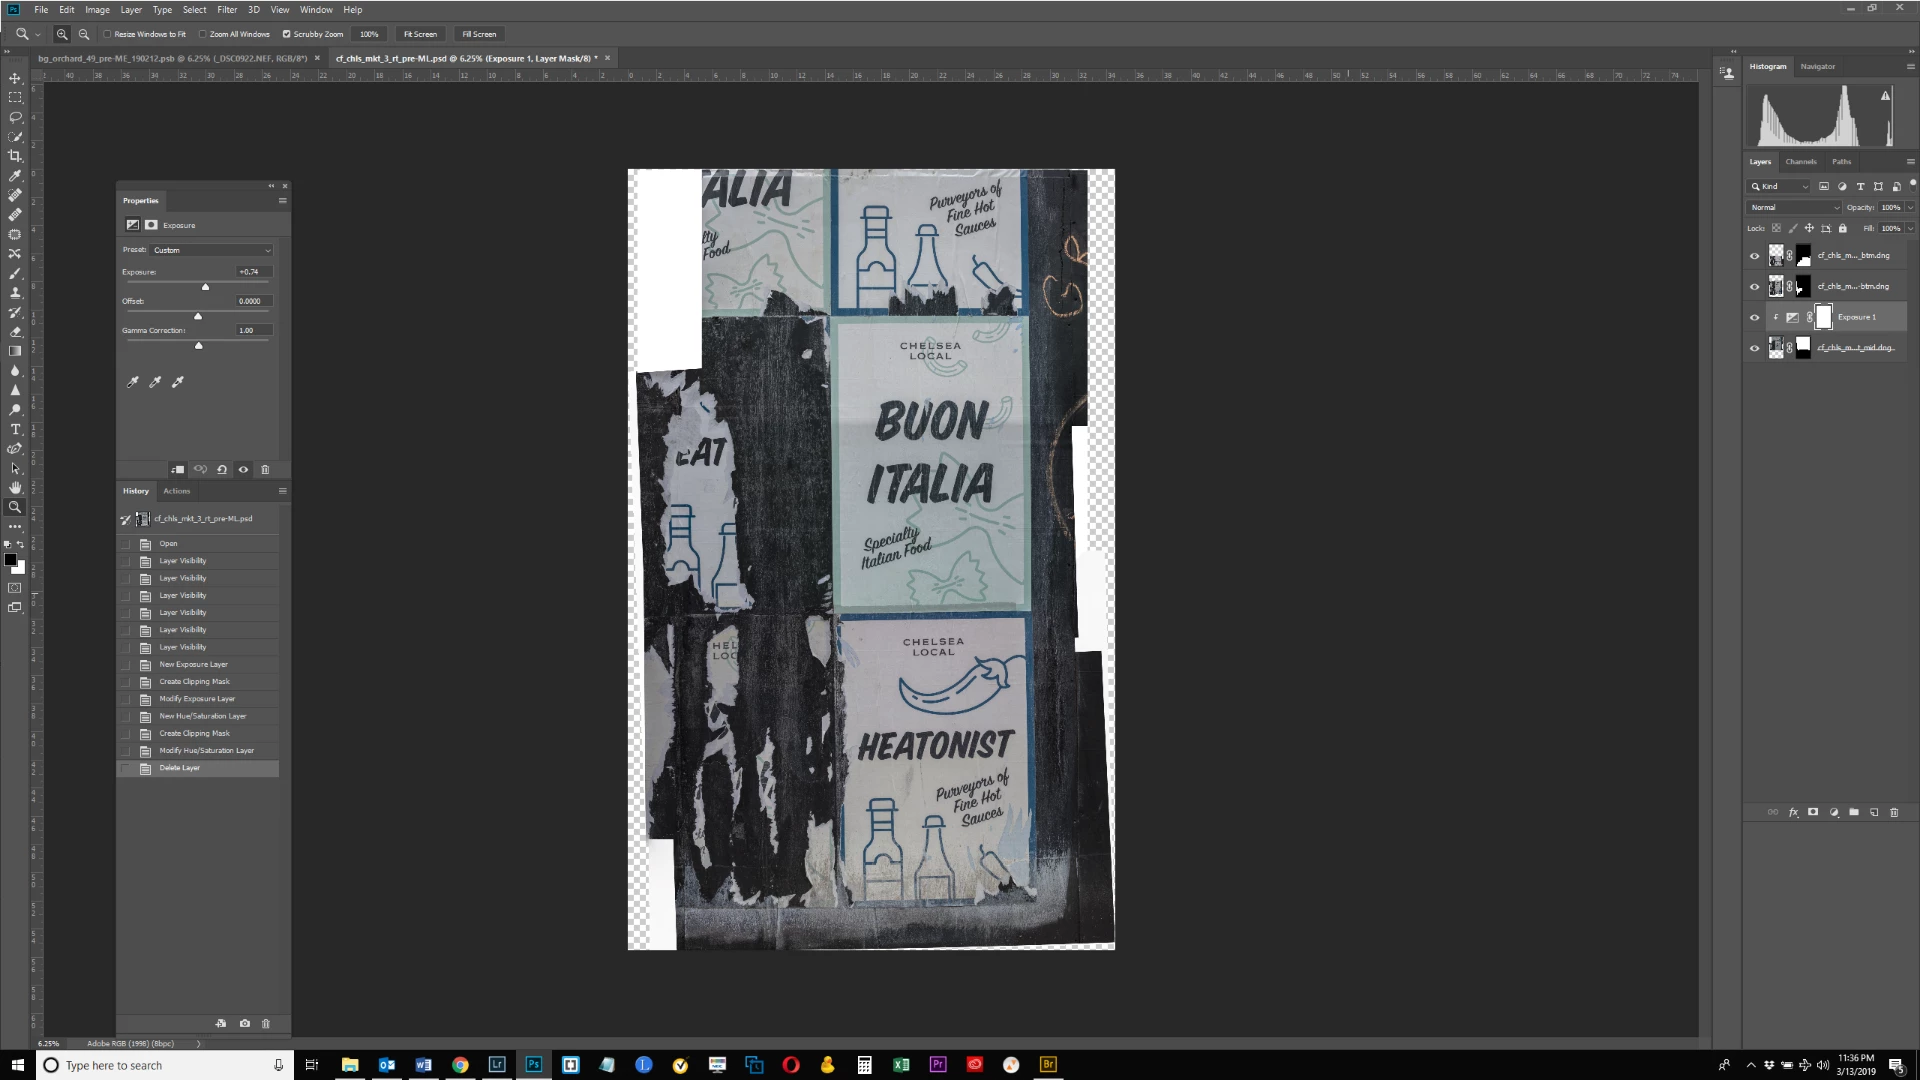Select the Eyedropper tool in toolbar
The height and width of the screenshot is (1080, 1920).
15,176
